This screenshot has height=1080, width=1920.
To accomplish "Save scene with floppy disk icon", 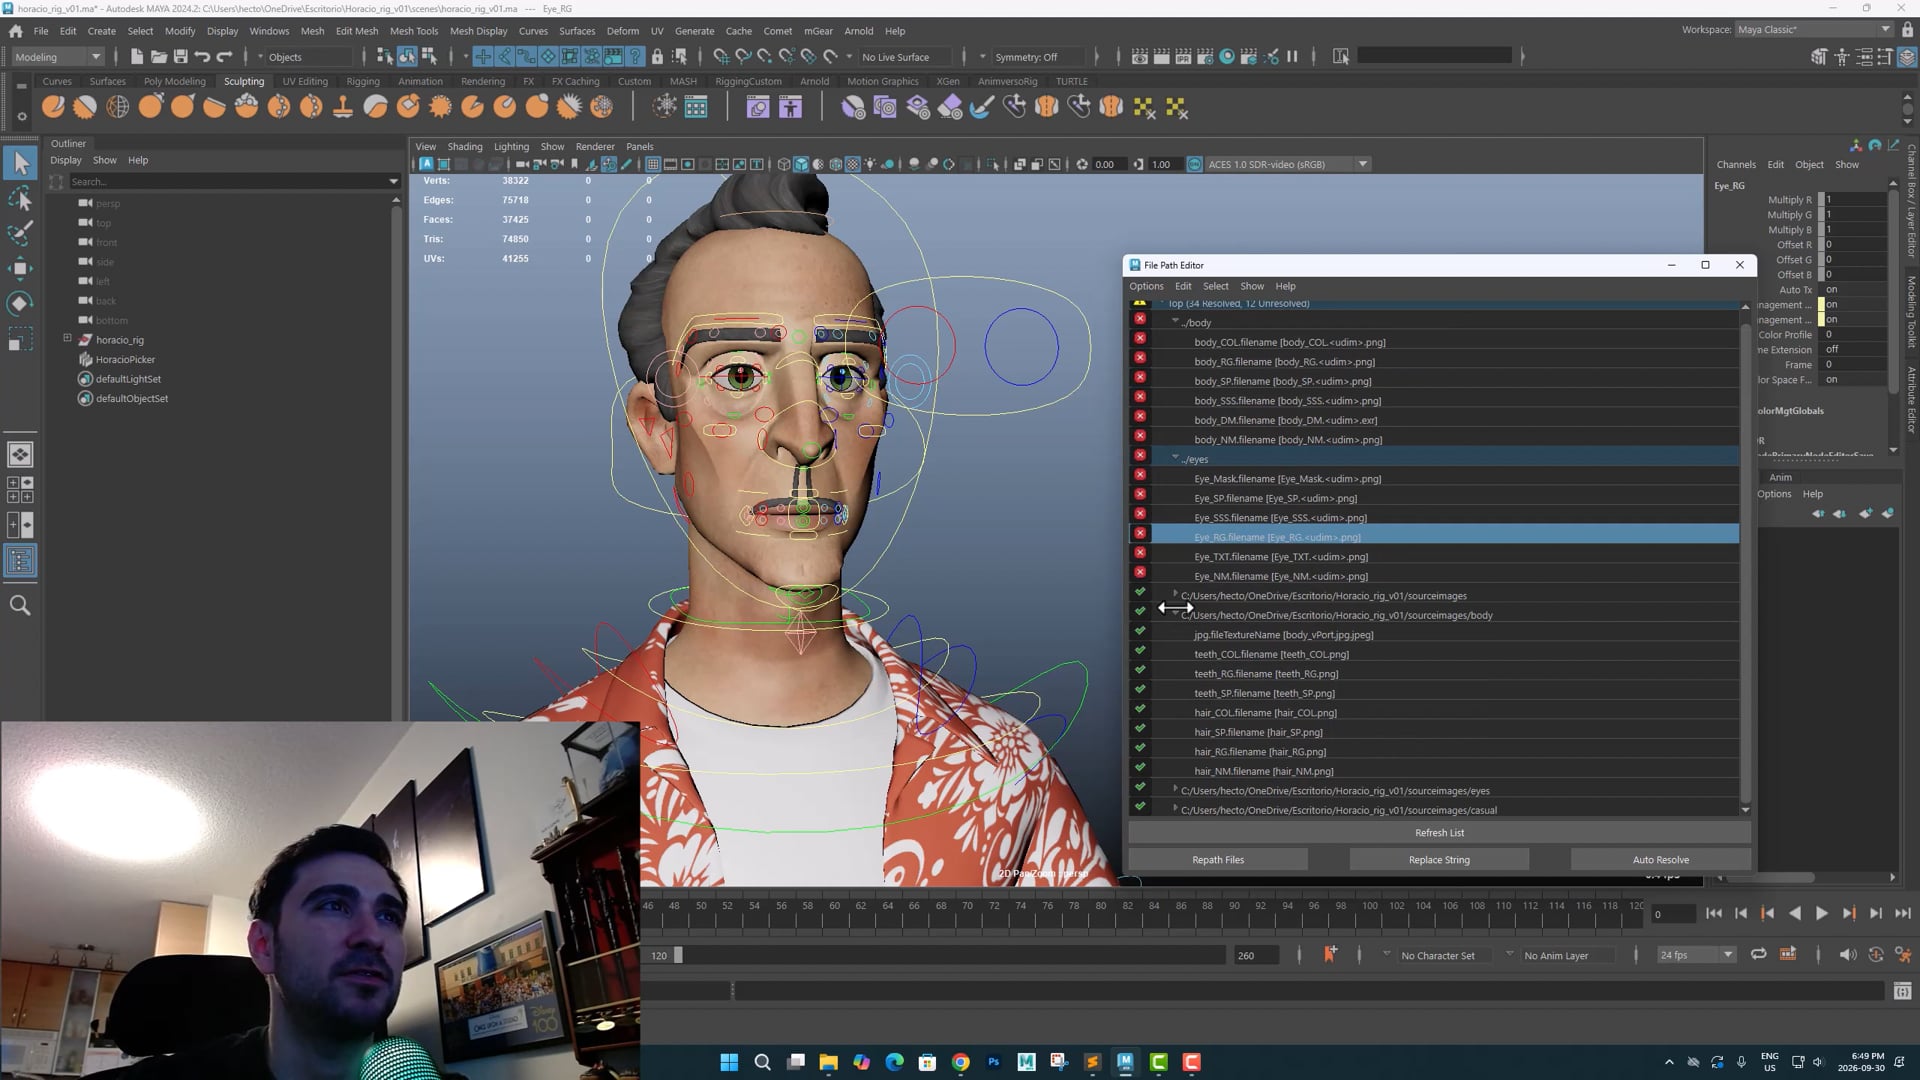I will click(180, 57).
